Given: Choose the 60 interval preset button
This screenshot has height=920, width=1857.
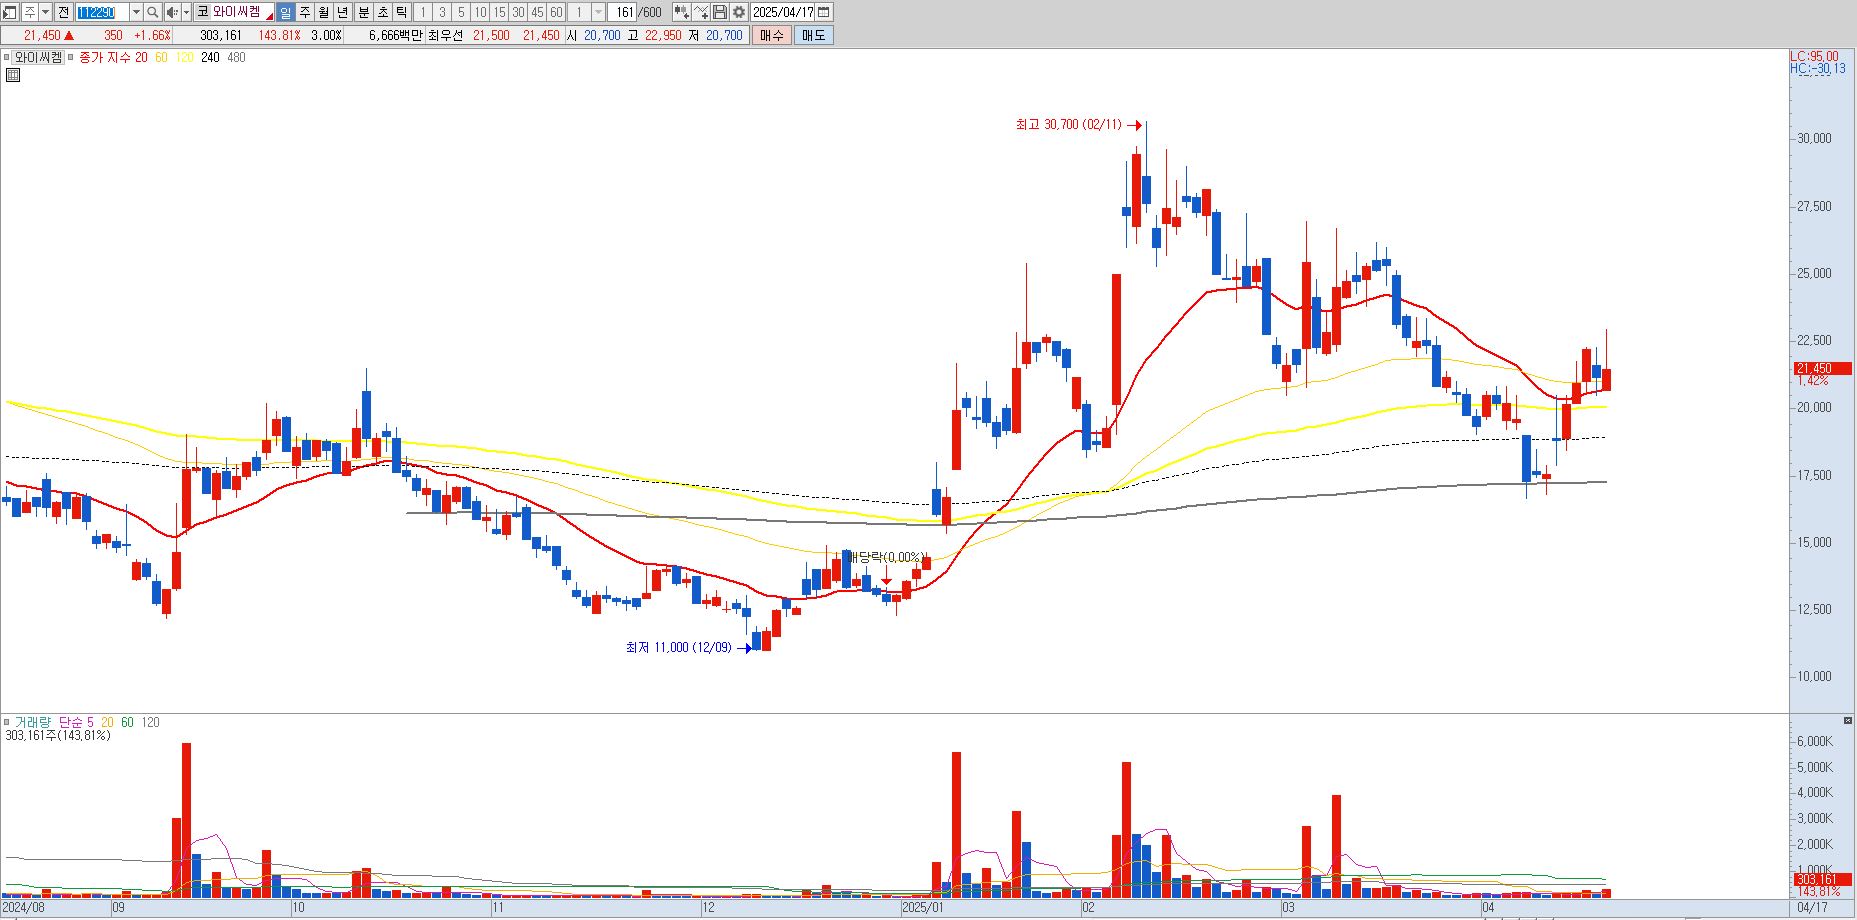Looking at the screenshot, I should coord(556,12).
